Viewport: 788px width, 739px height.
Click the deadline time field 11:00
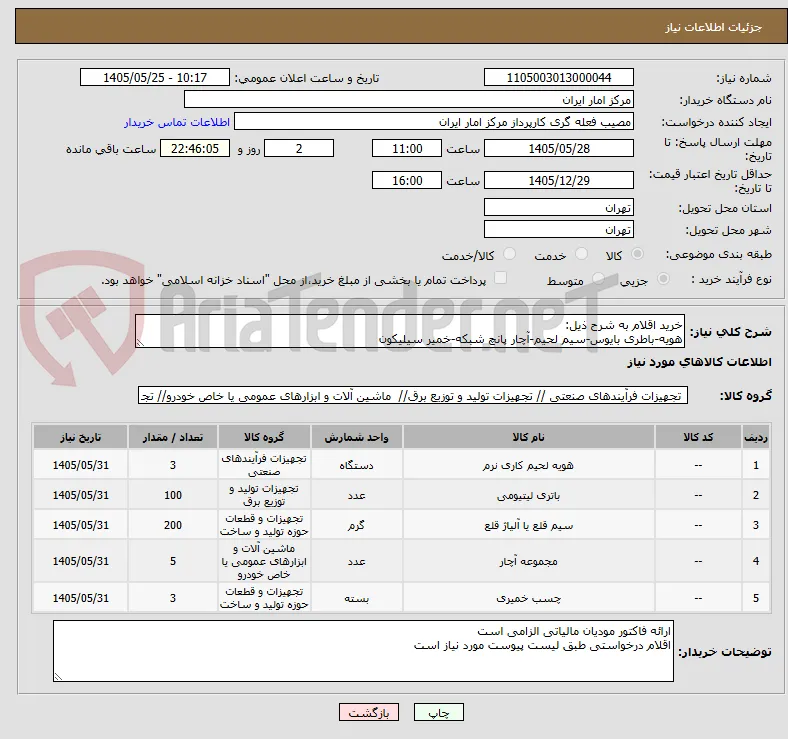click(407, 148)
